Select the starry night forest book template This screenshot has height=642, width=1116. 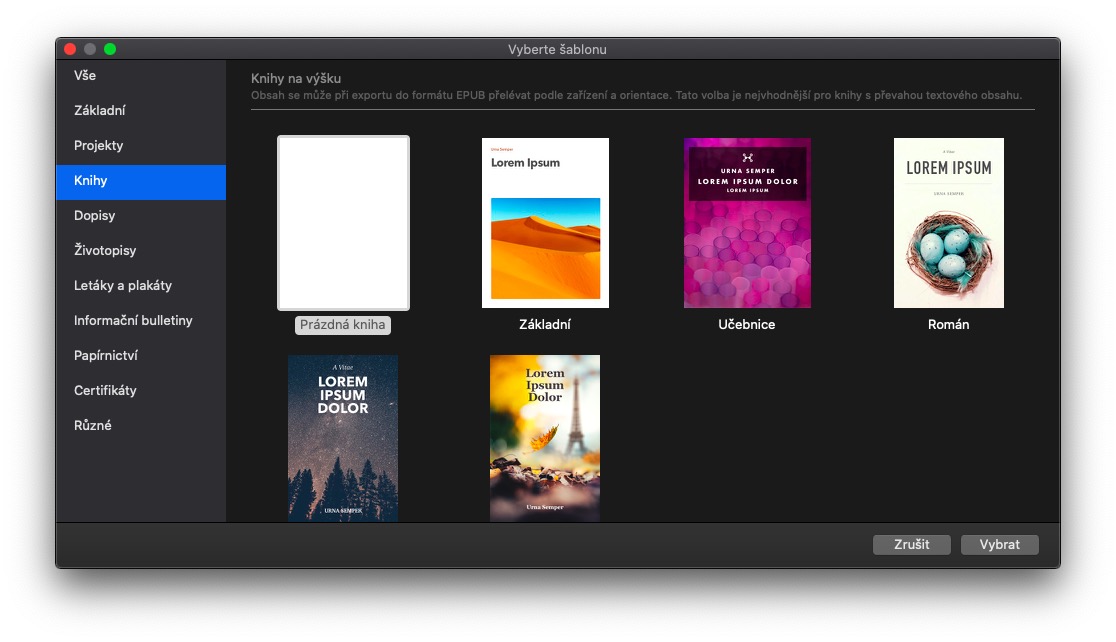343,438
